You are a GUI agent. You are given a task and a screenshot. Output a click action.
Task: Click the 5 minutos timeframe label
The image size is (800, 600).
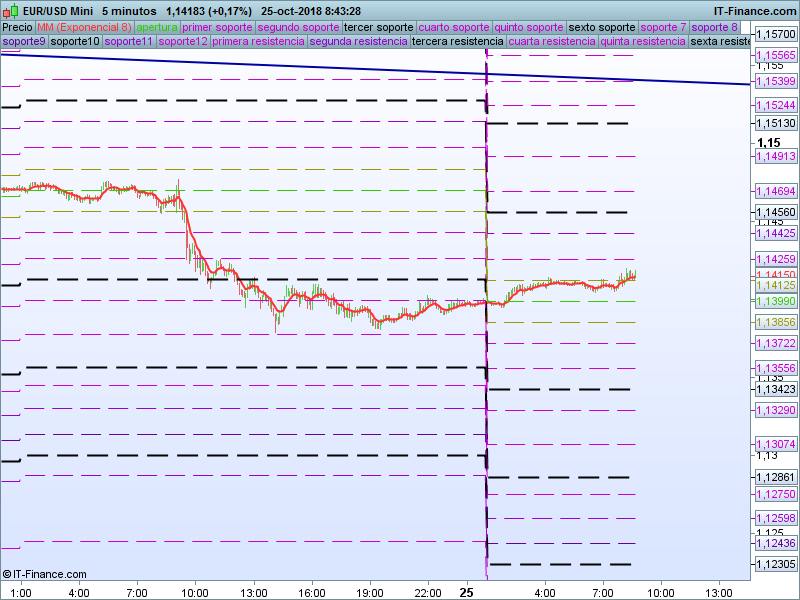coord(129,11)
